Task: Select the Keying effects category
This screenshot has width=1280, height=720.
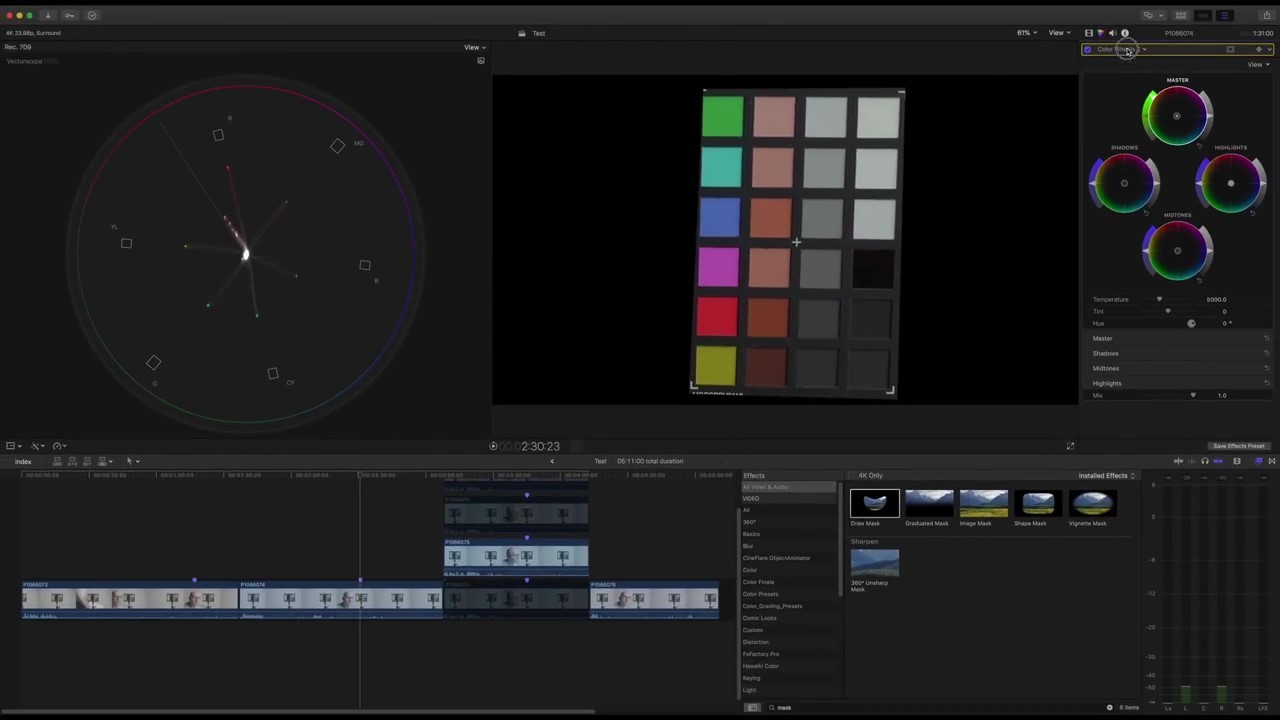Action: 751,678
